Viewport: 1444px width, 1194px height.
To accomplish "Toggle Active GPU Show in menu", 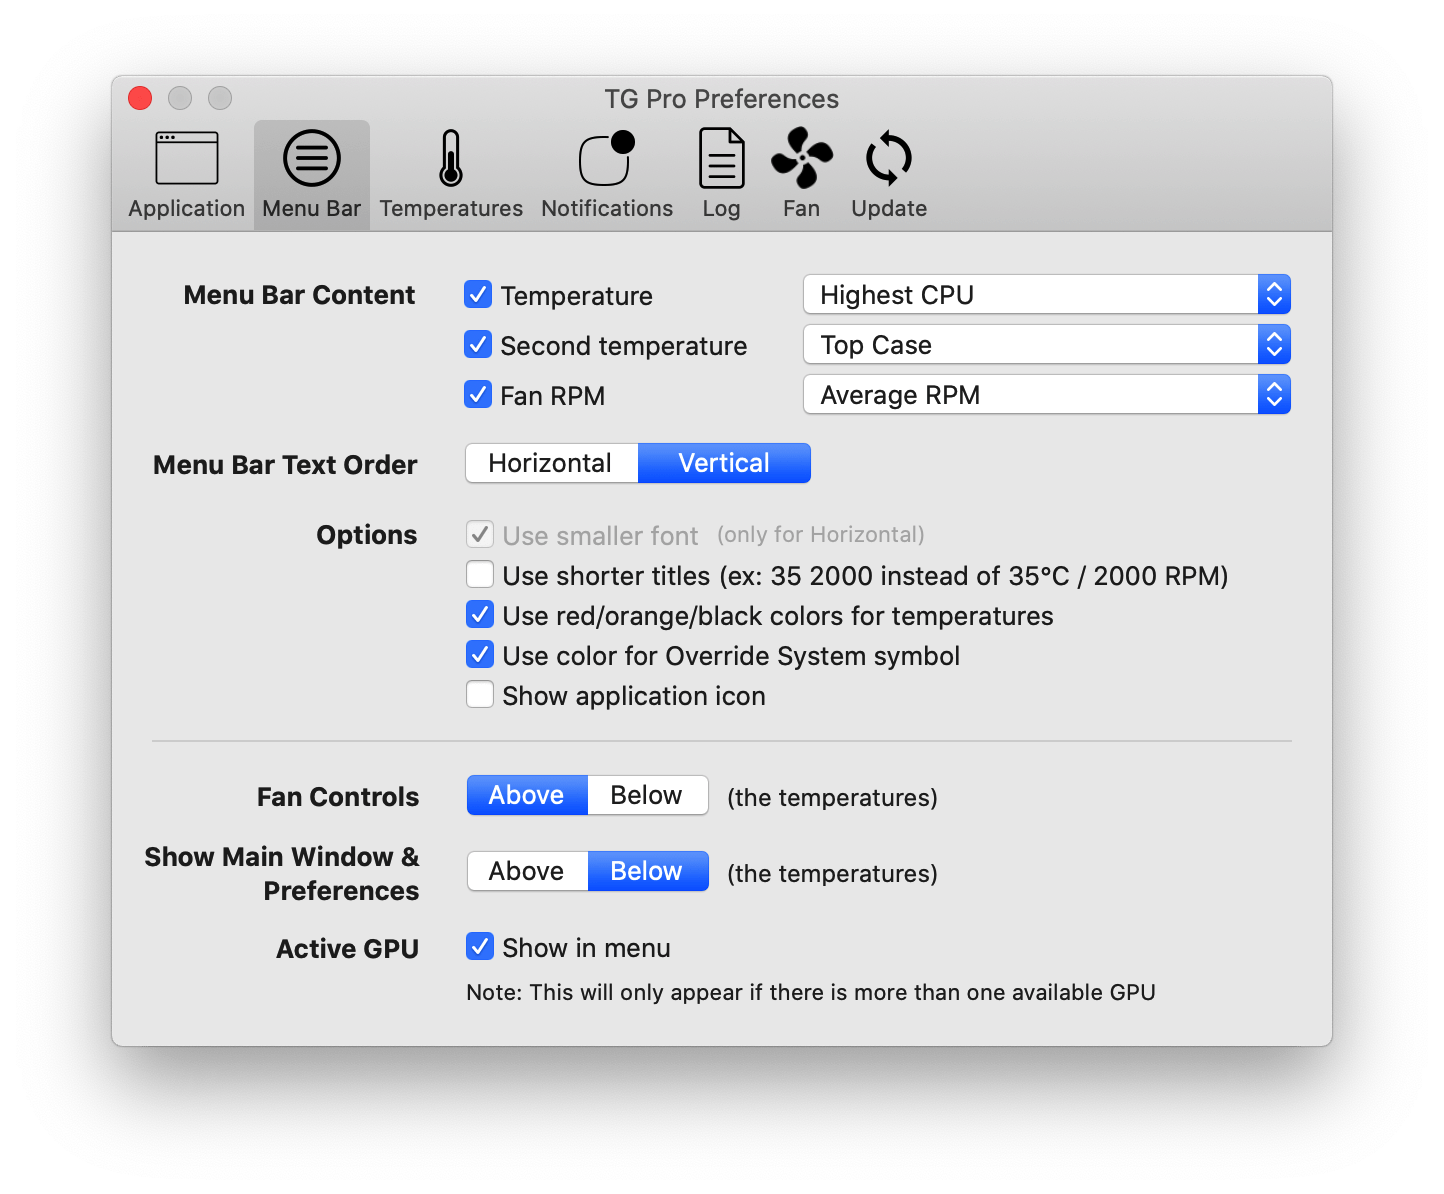I will point(480,947).
